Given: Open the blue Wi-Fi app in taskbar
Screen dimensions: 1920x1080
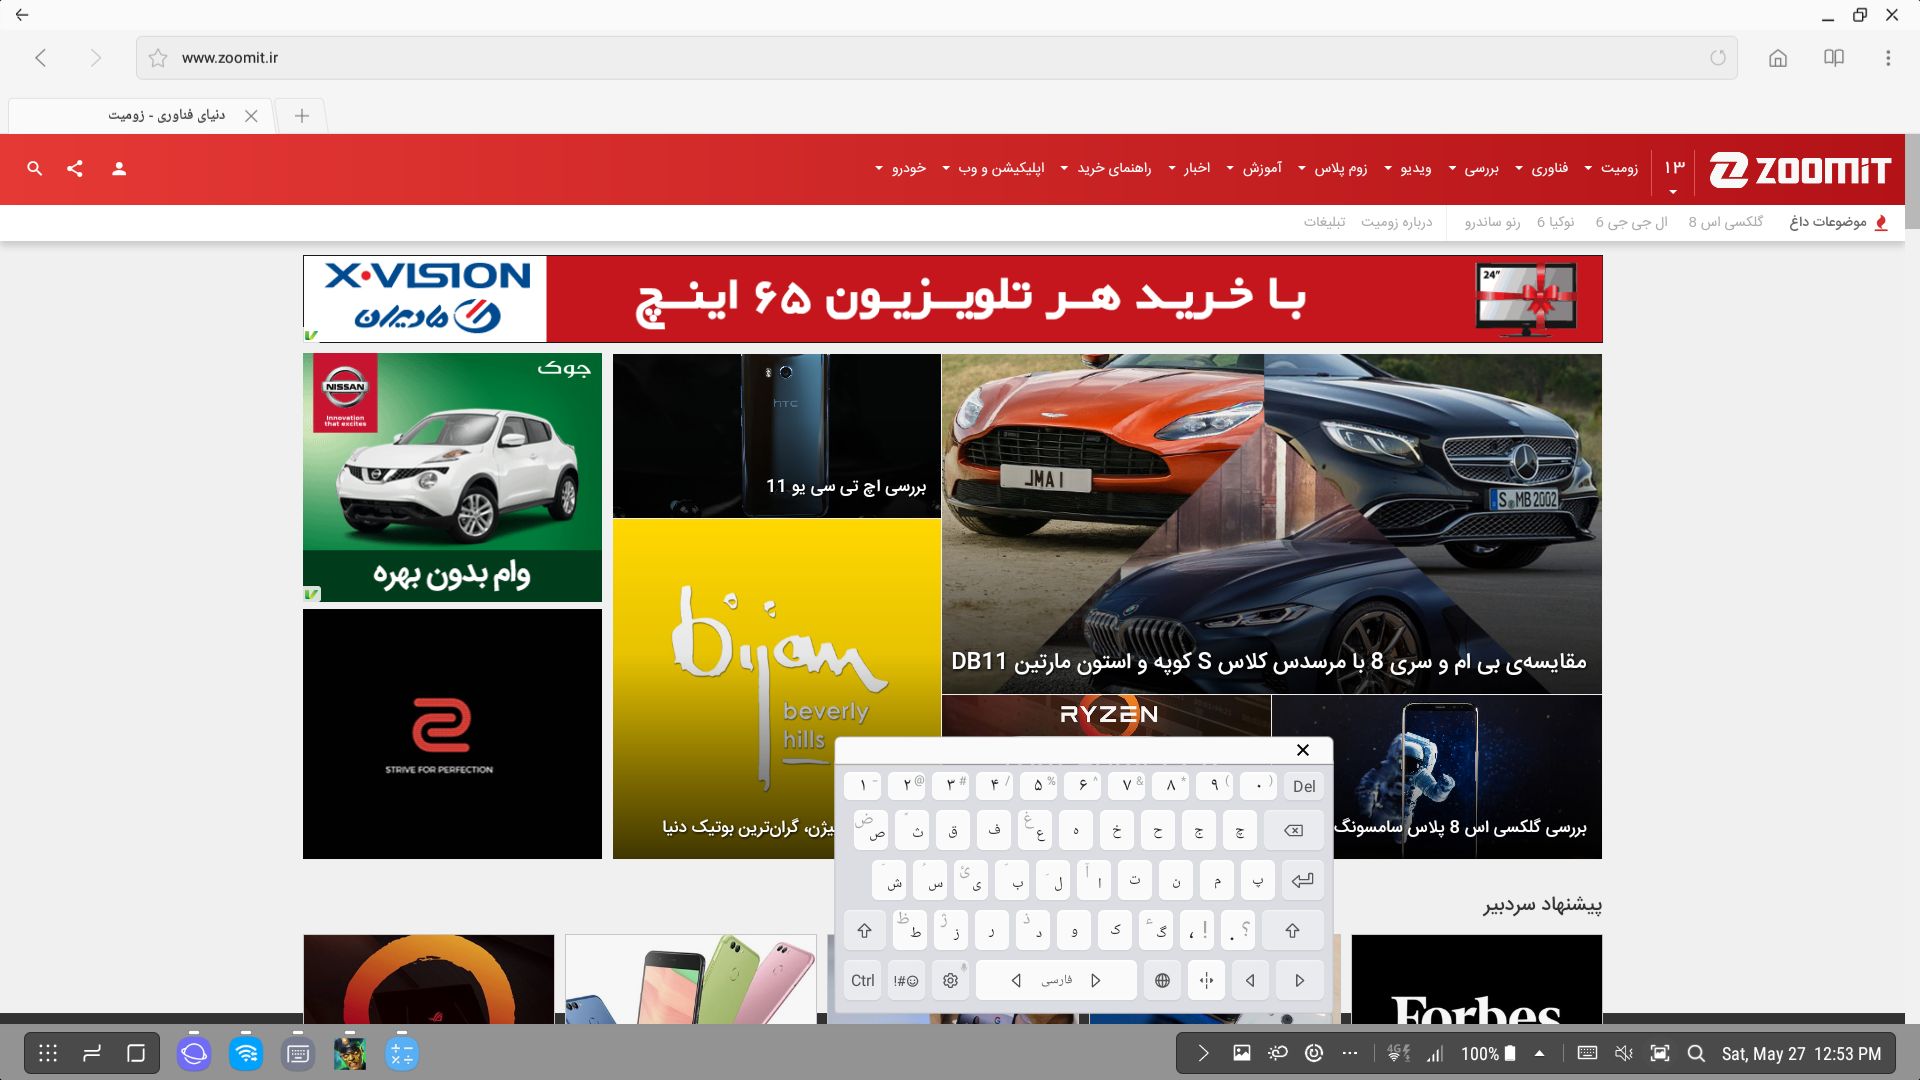Looking at the screenshot, I should pyautogui.click(x=246, y=1054).
